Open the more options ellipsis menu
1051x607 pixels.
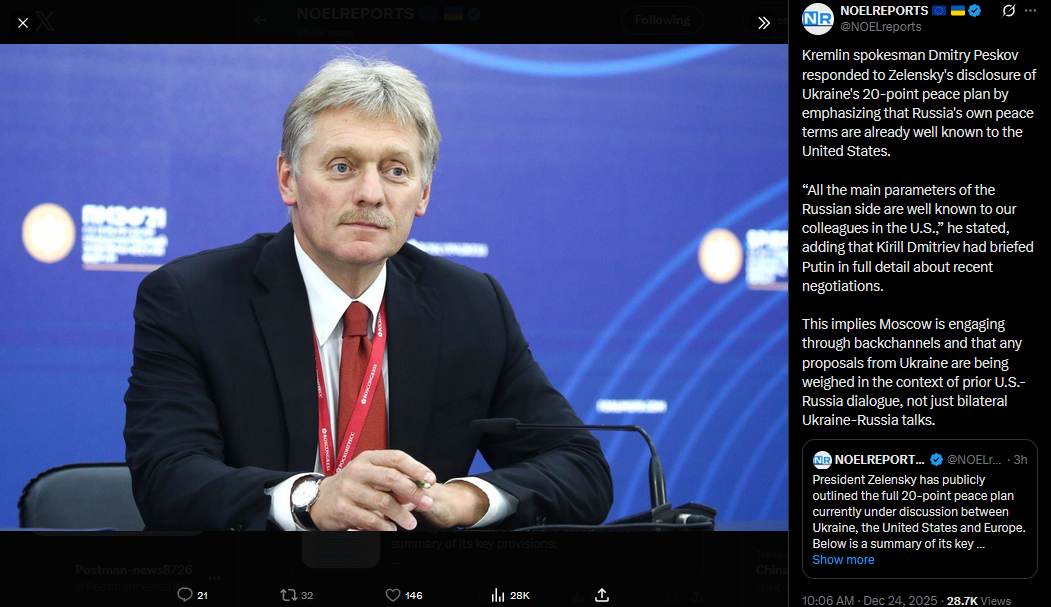coord(1030,11)
